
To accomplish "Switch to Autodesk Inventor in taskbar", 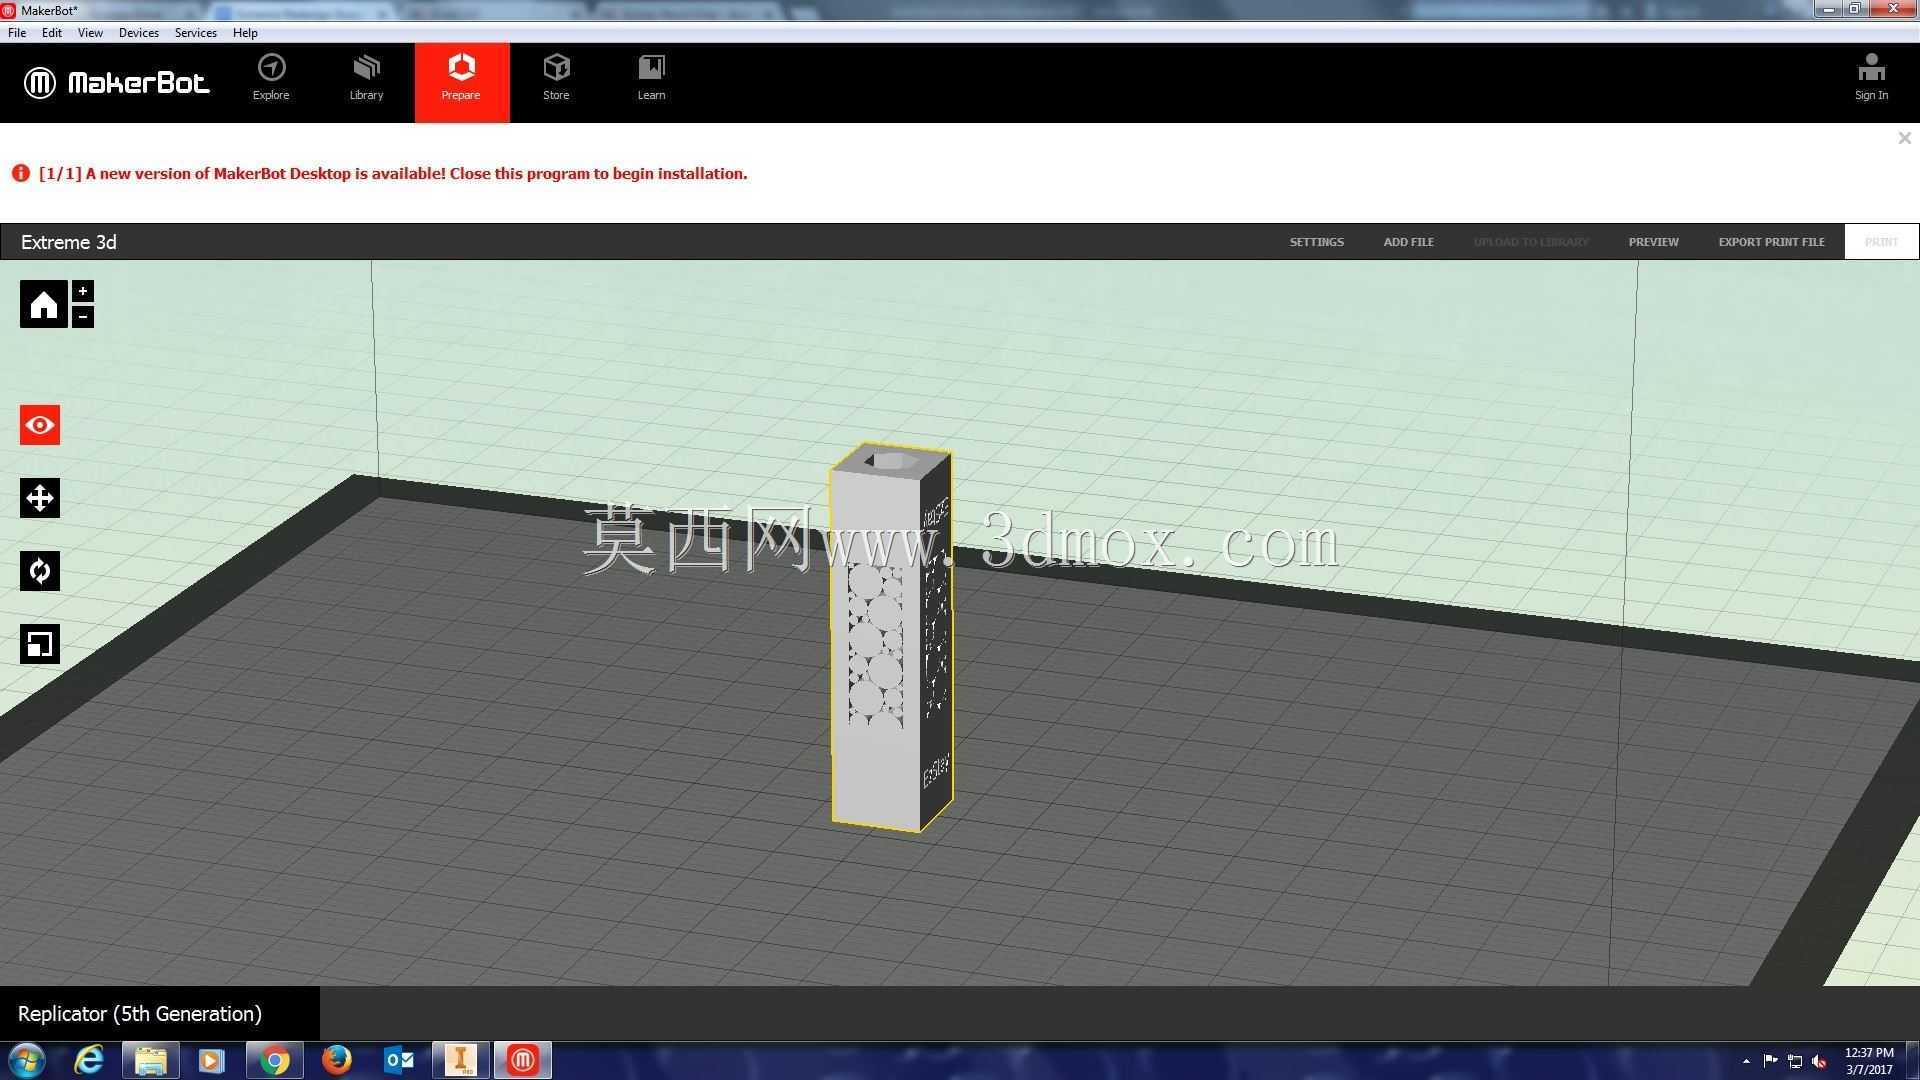I will coord(461,1060).
